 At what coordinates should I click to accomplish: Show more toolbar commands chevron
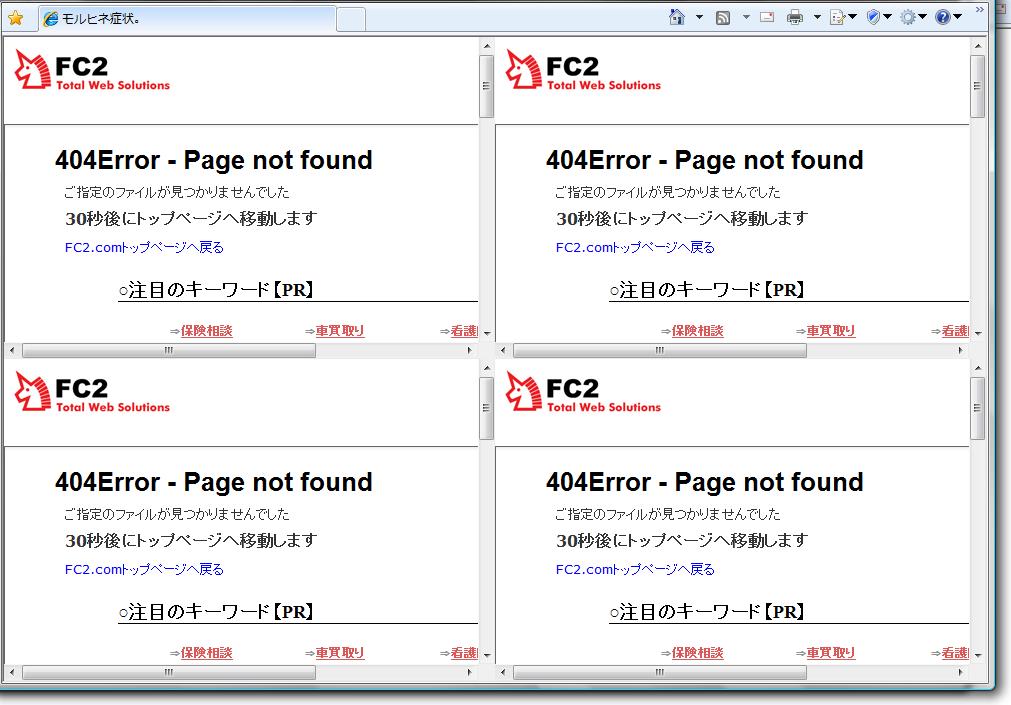[x=979, y=10]
